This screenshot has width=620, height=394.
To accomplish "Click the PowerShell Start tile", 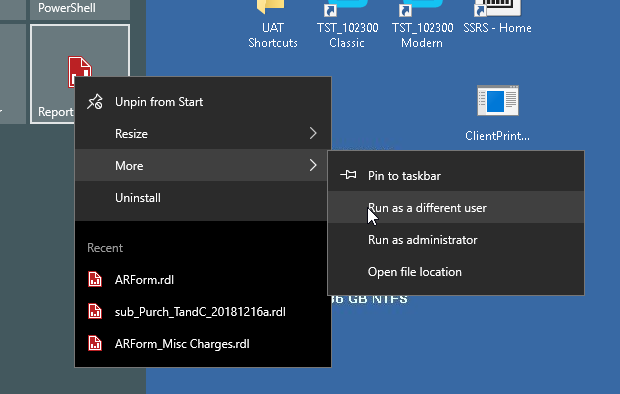I will tap(80, 9).
